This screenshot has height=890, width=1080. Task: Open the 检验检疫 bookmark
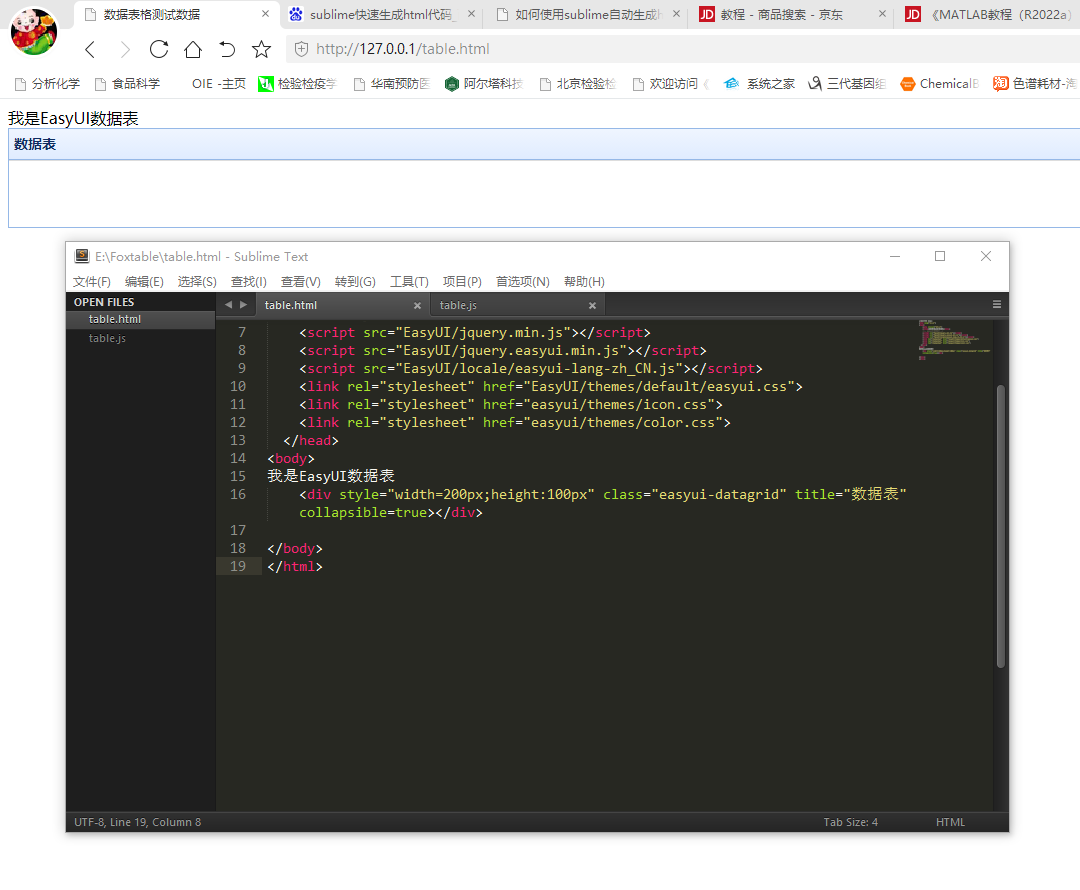coord(298,84)
